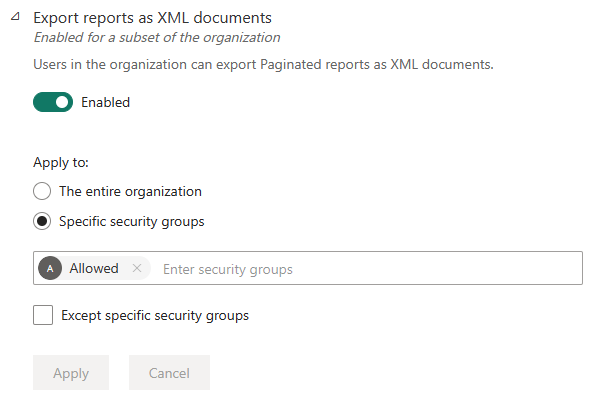Screen dimensions: 603x402
Task: Remove the Allowed group with its X icon
Action: coord(137,269)
